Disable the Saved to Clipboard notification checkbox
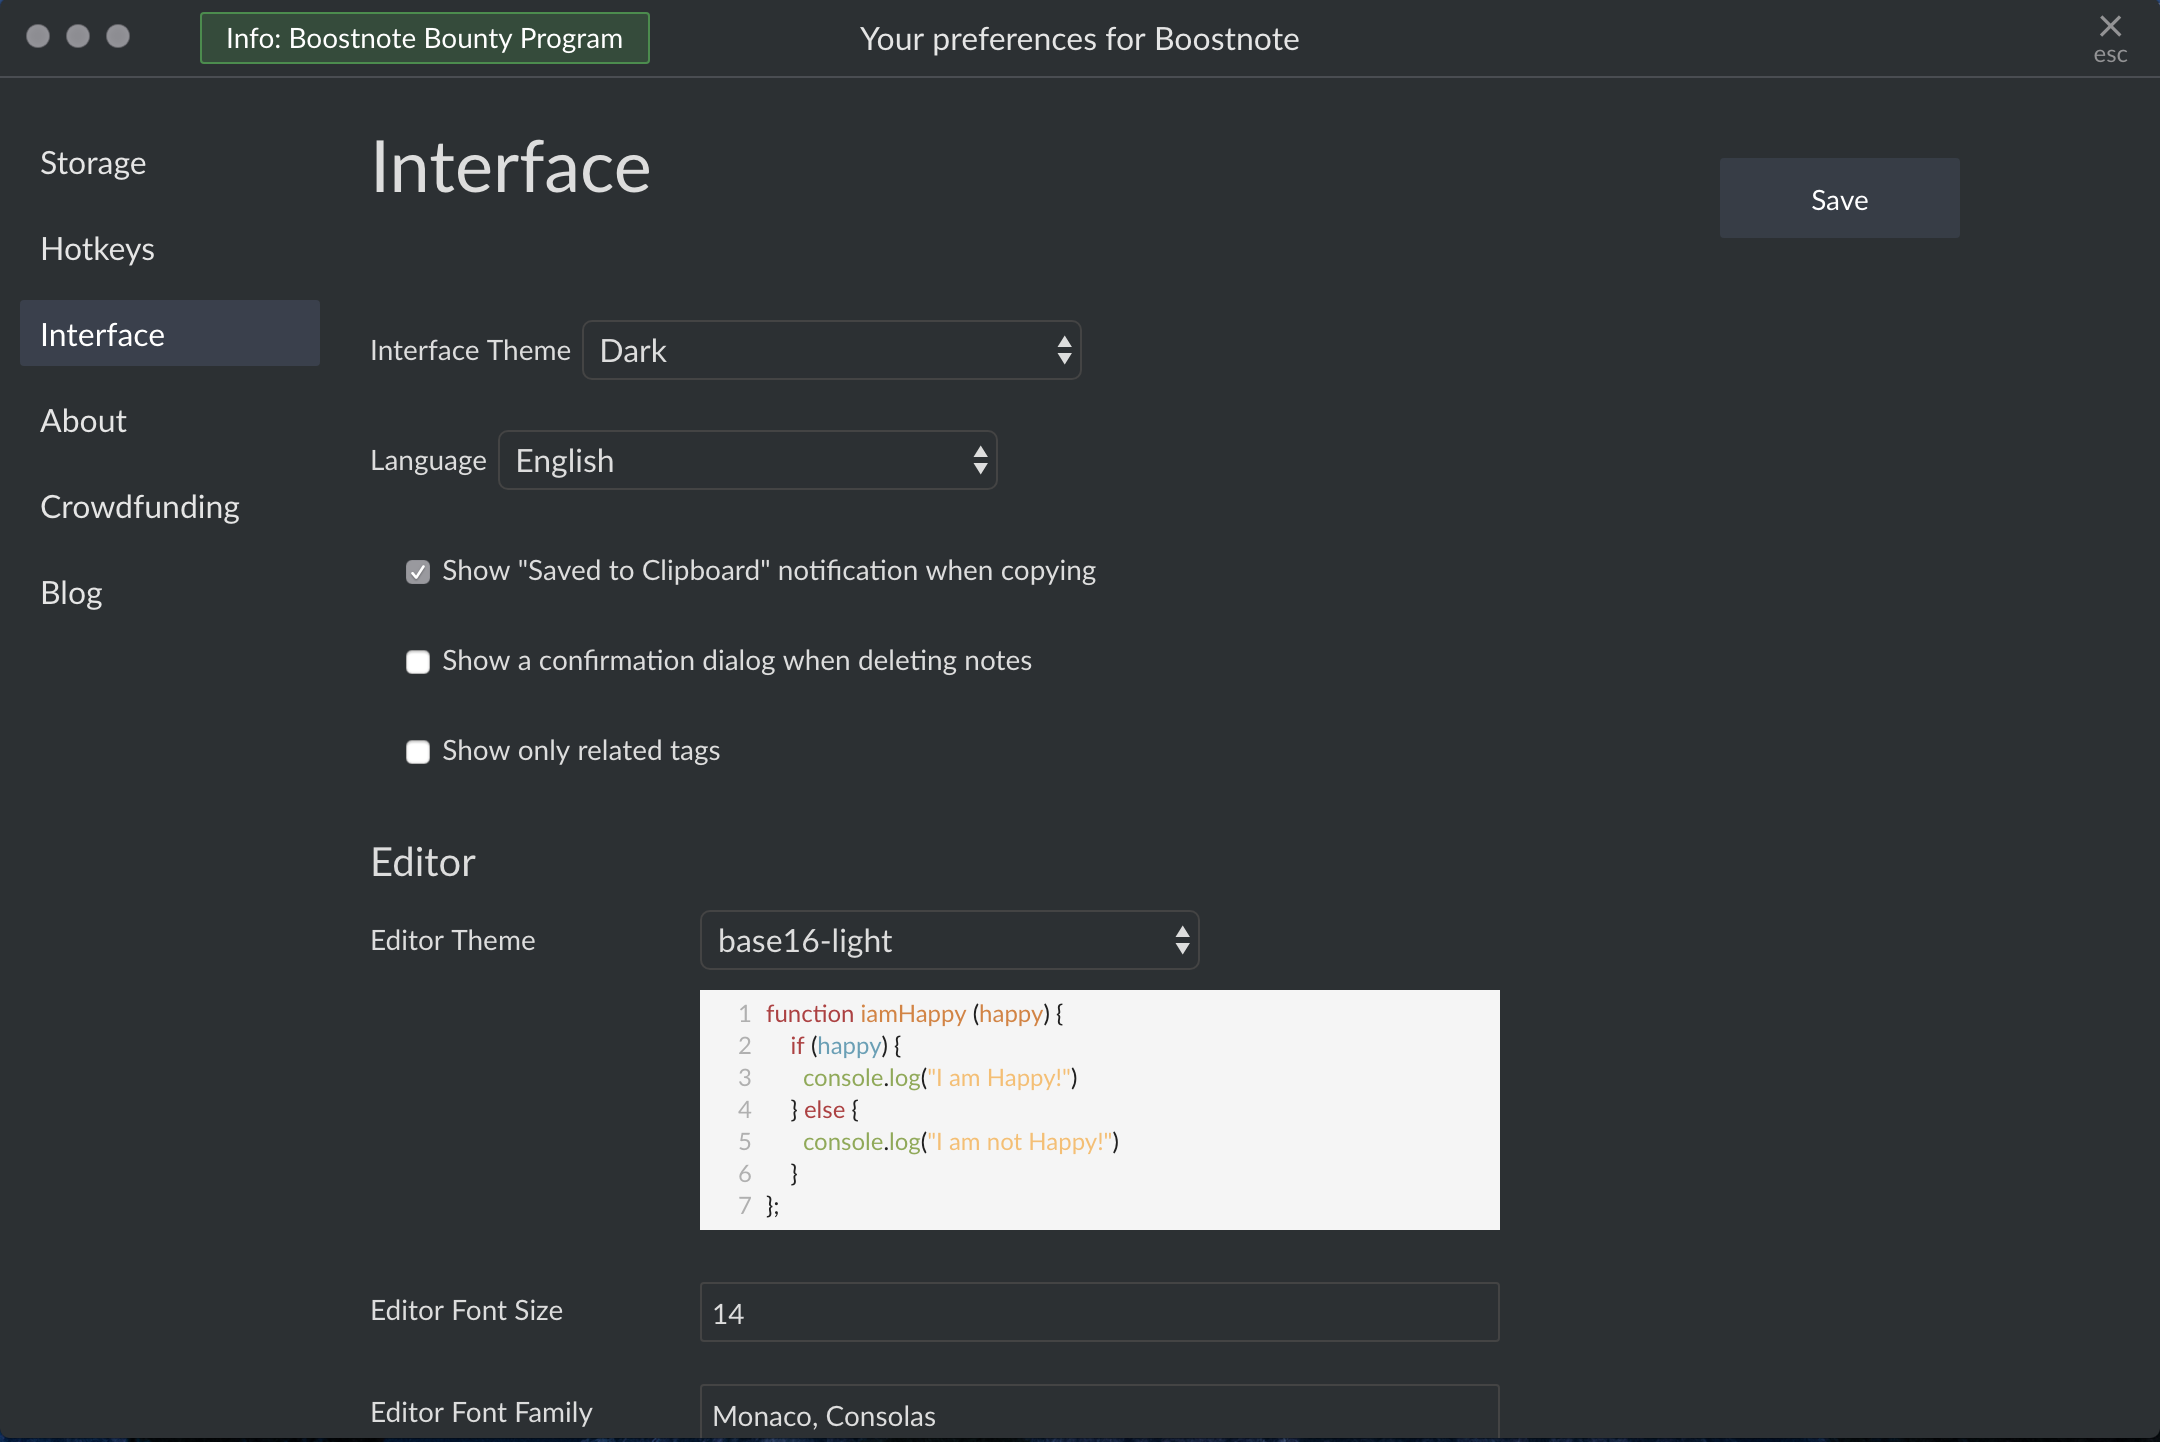This screenshot has width=2160, height=1442. coord(418,572)
